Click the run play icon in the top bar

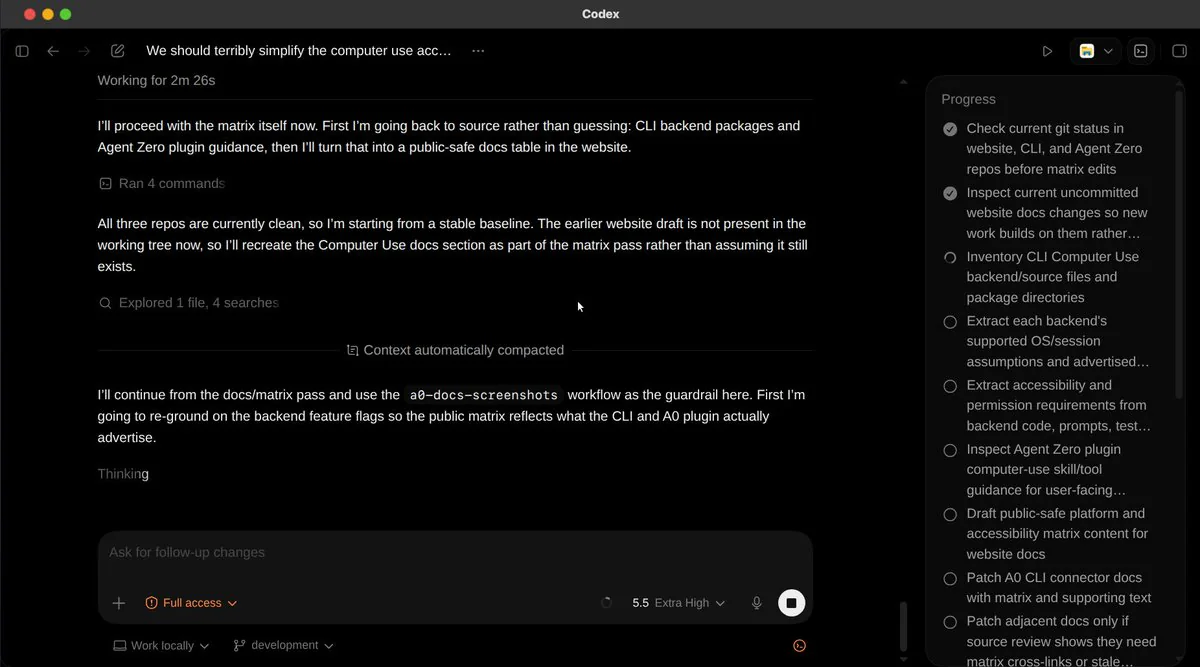(x=1047, y=51)
